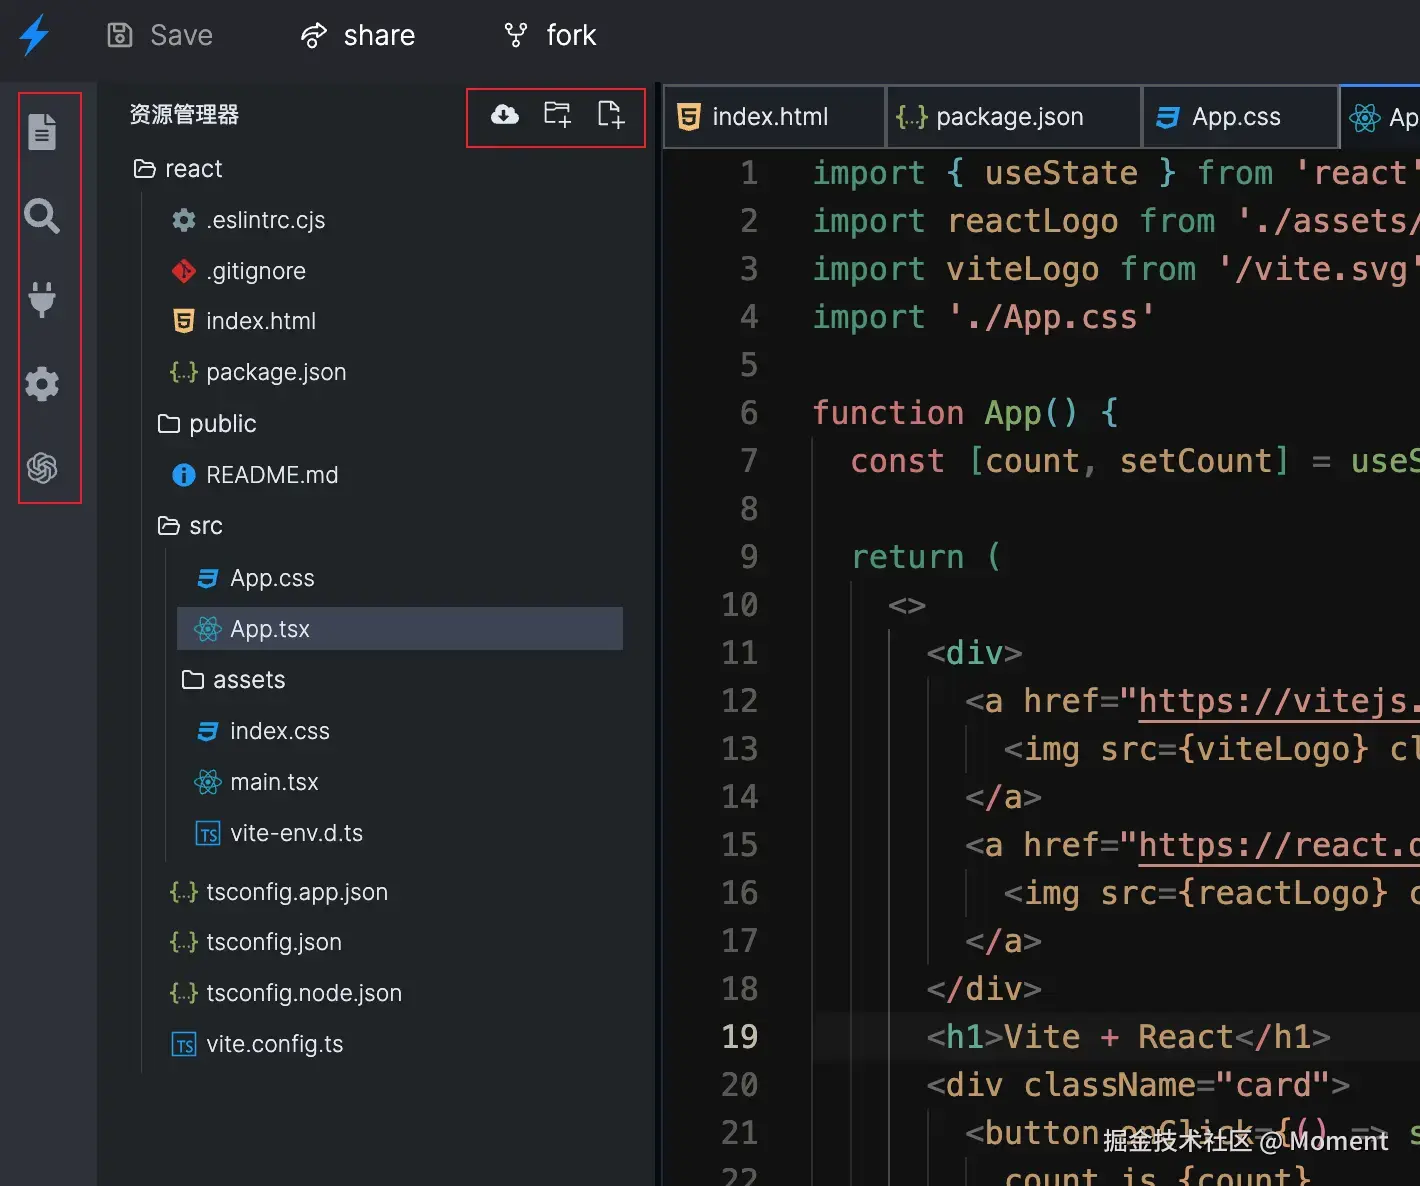Click the info icon beside README.md
The image size is (1420, 1186).
point(184,475)
